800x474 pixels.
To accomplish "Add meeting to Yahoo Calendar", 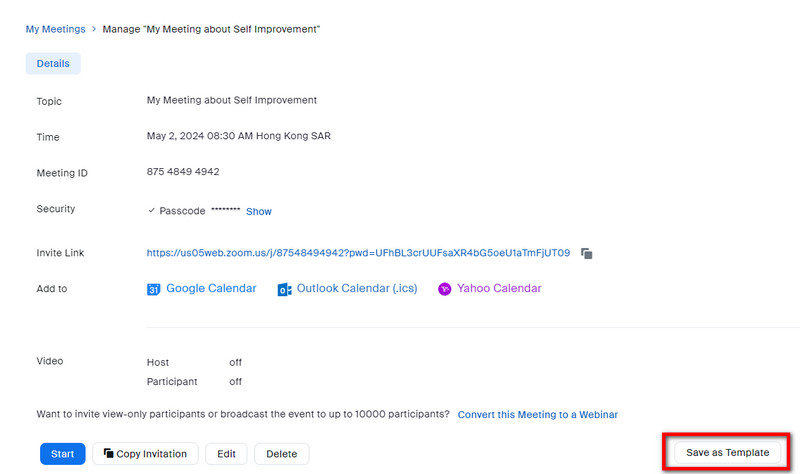I will pyautogui.click(x=499, y=288).
